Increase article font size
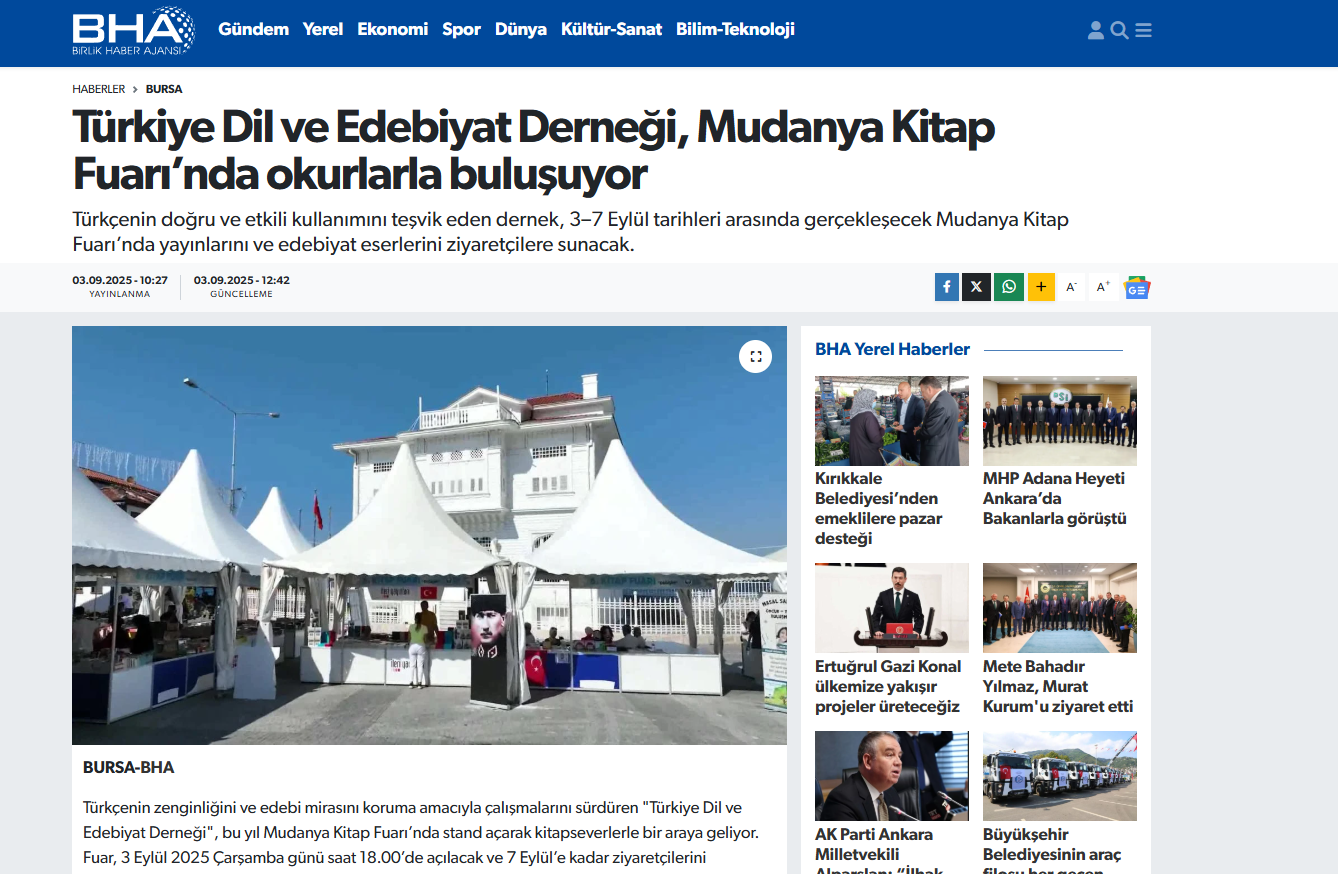This screenshot has width=1338, height=874. pos(1103,287)
